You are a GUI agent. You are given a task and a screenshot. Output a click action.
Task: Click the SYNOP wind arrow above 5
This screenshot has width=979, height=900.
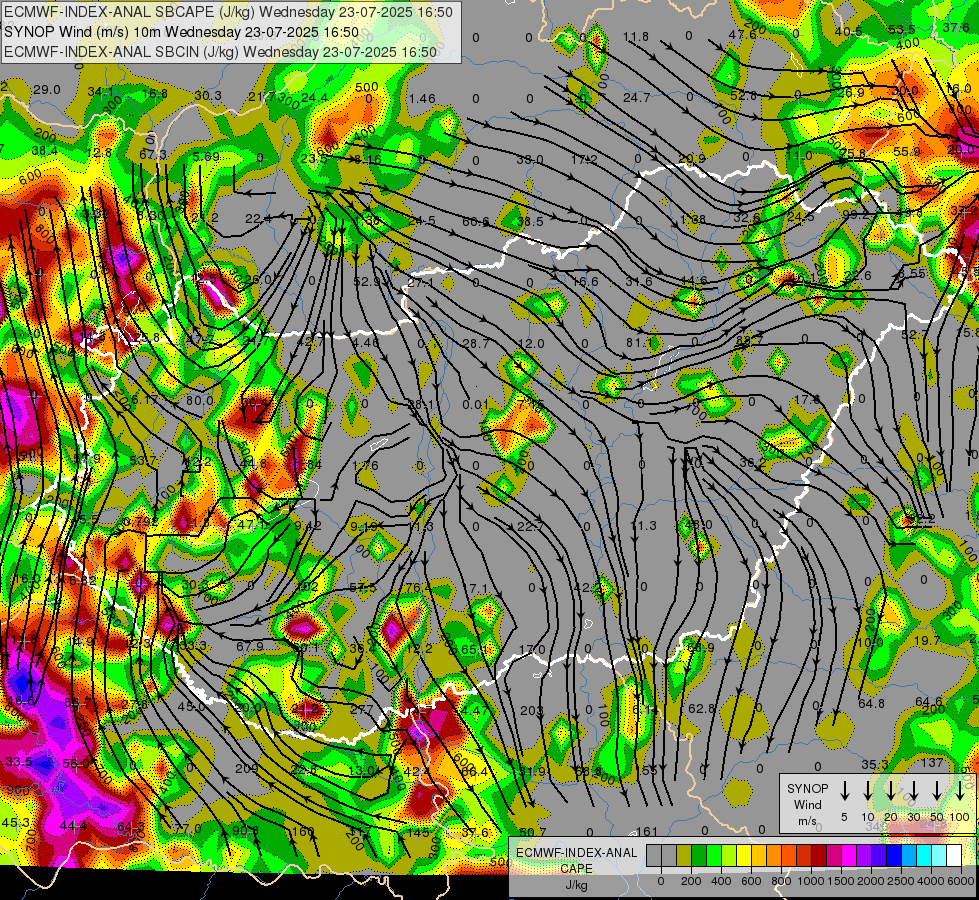[844, 790]
